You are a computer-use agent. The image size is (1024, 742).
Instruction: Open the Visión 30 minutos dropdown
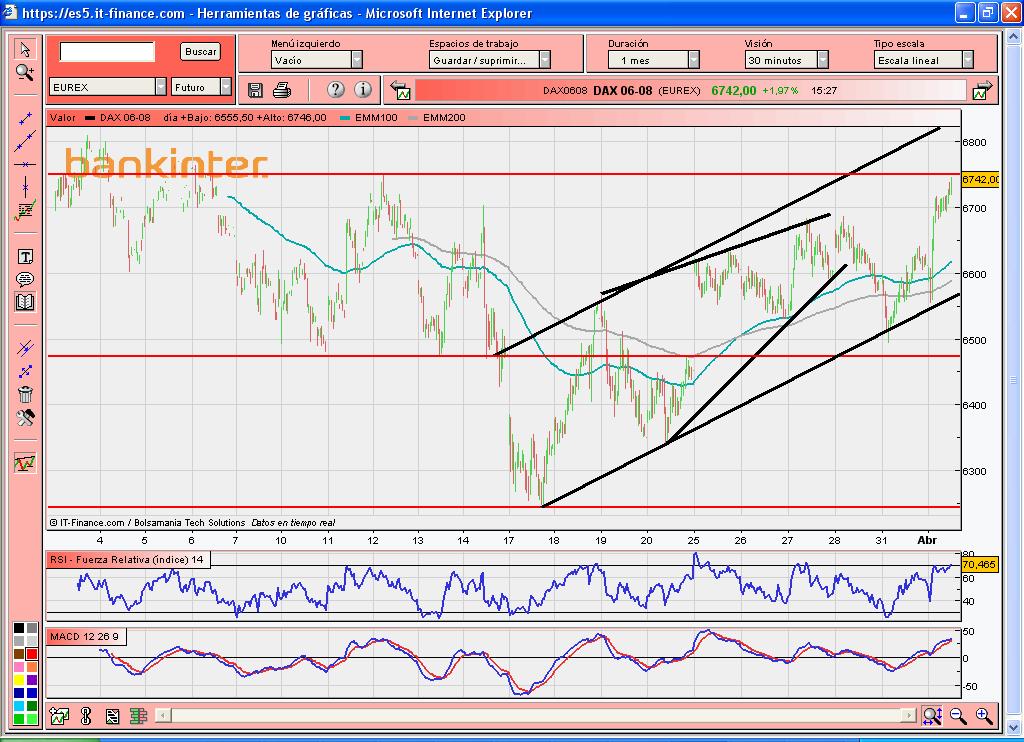click(786, 60)
